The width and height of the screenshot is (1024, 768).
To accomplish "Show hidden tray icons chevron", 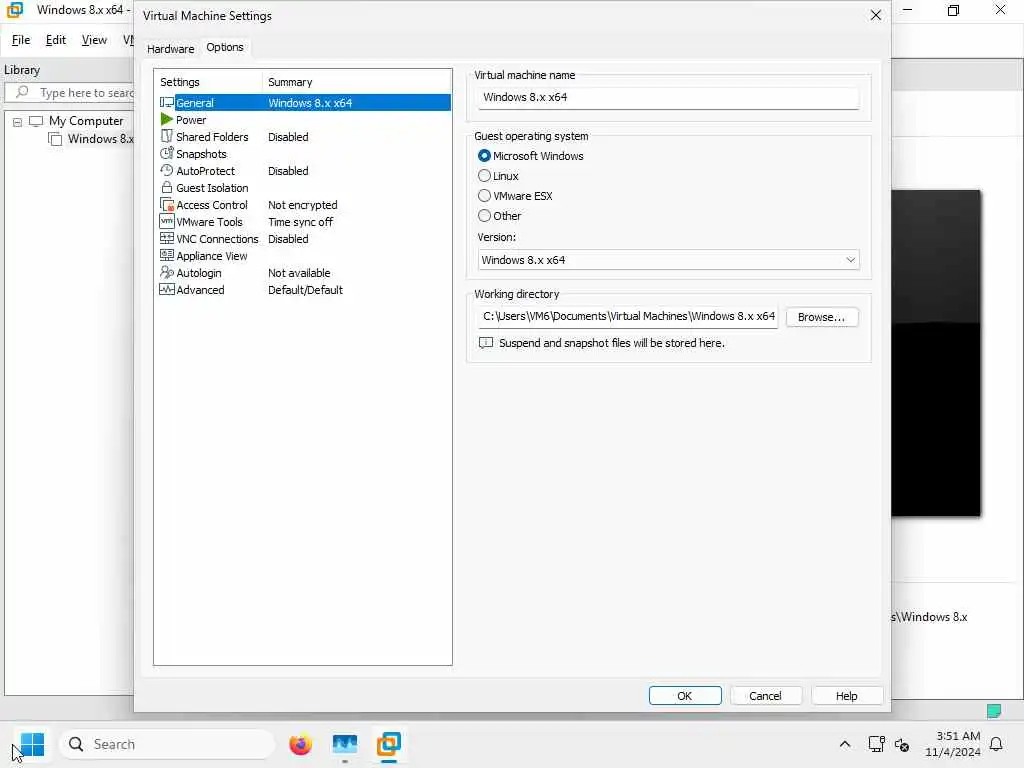I will [844, 744].
